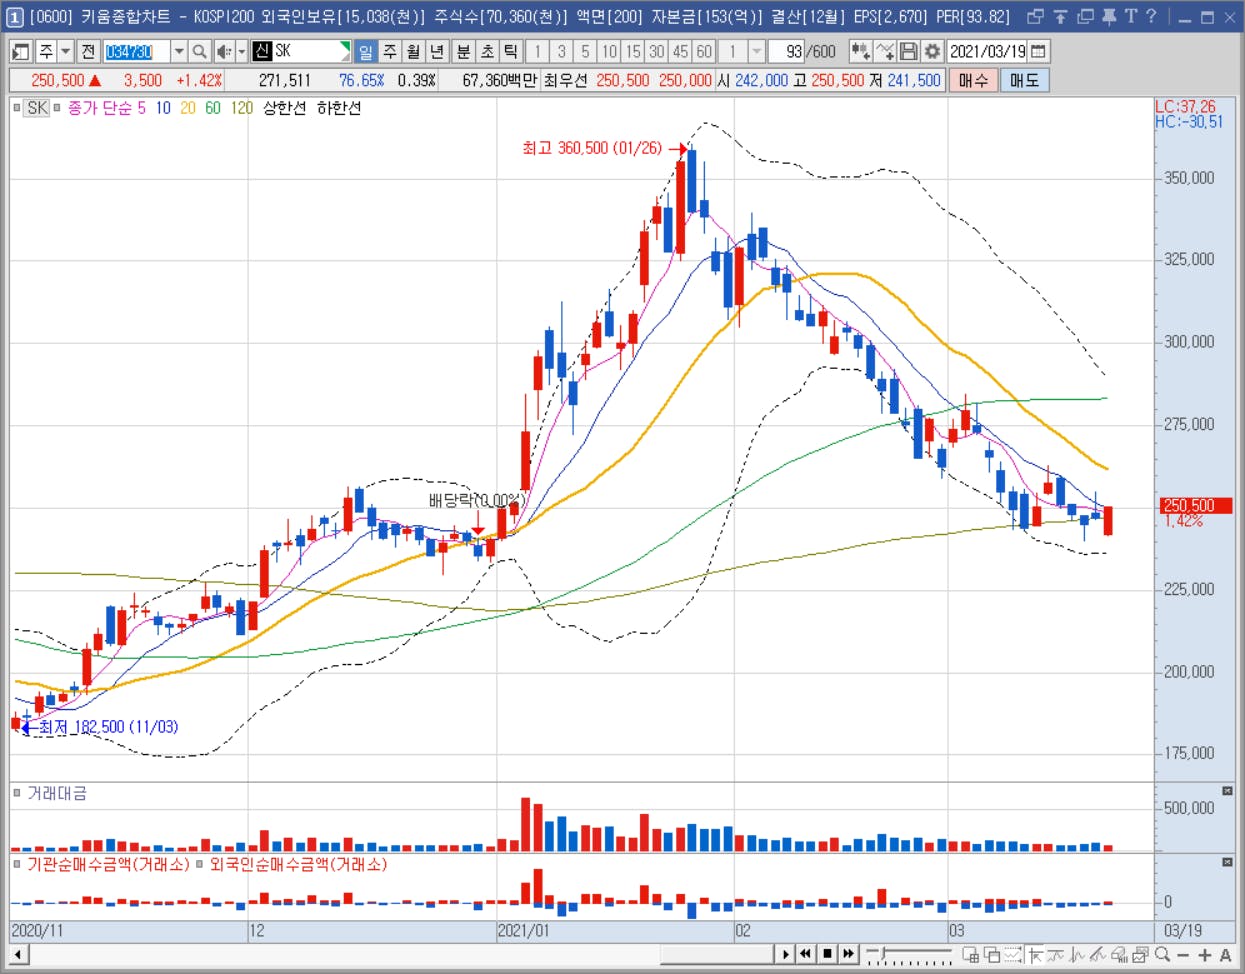
Task: Click the horizontal chart scrollbar track
Action: [400, 954]
